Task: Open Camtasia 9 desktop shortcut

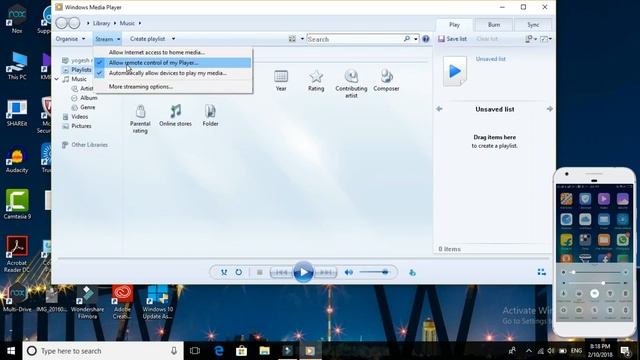Action: point(17,204)
